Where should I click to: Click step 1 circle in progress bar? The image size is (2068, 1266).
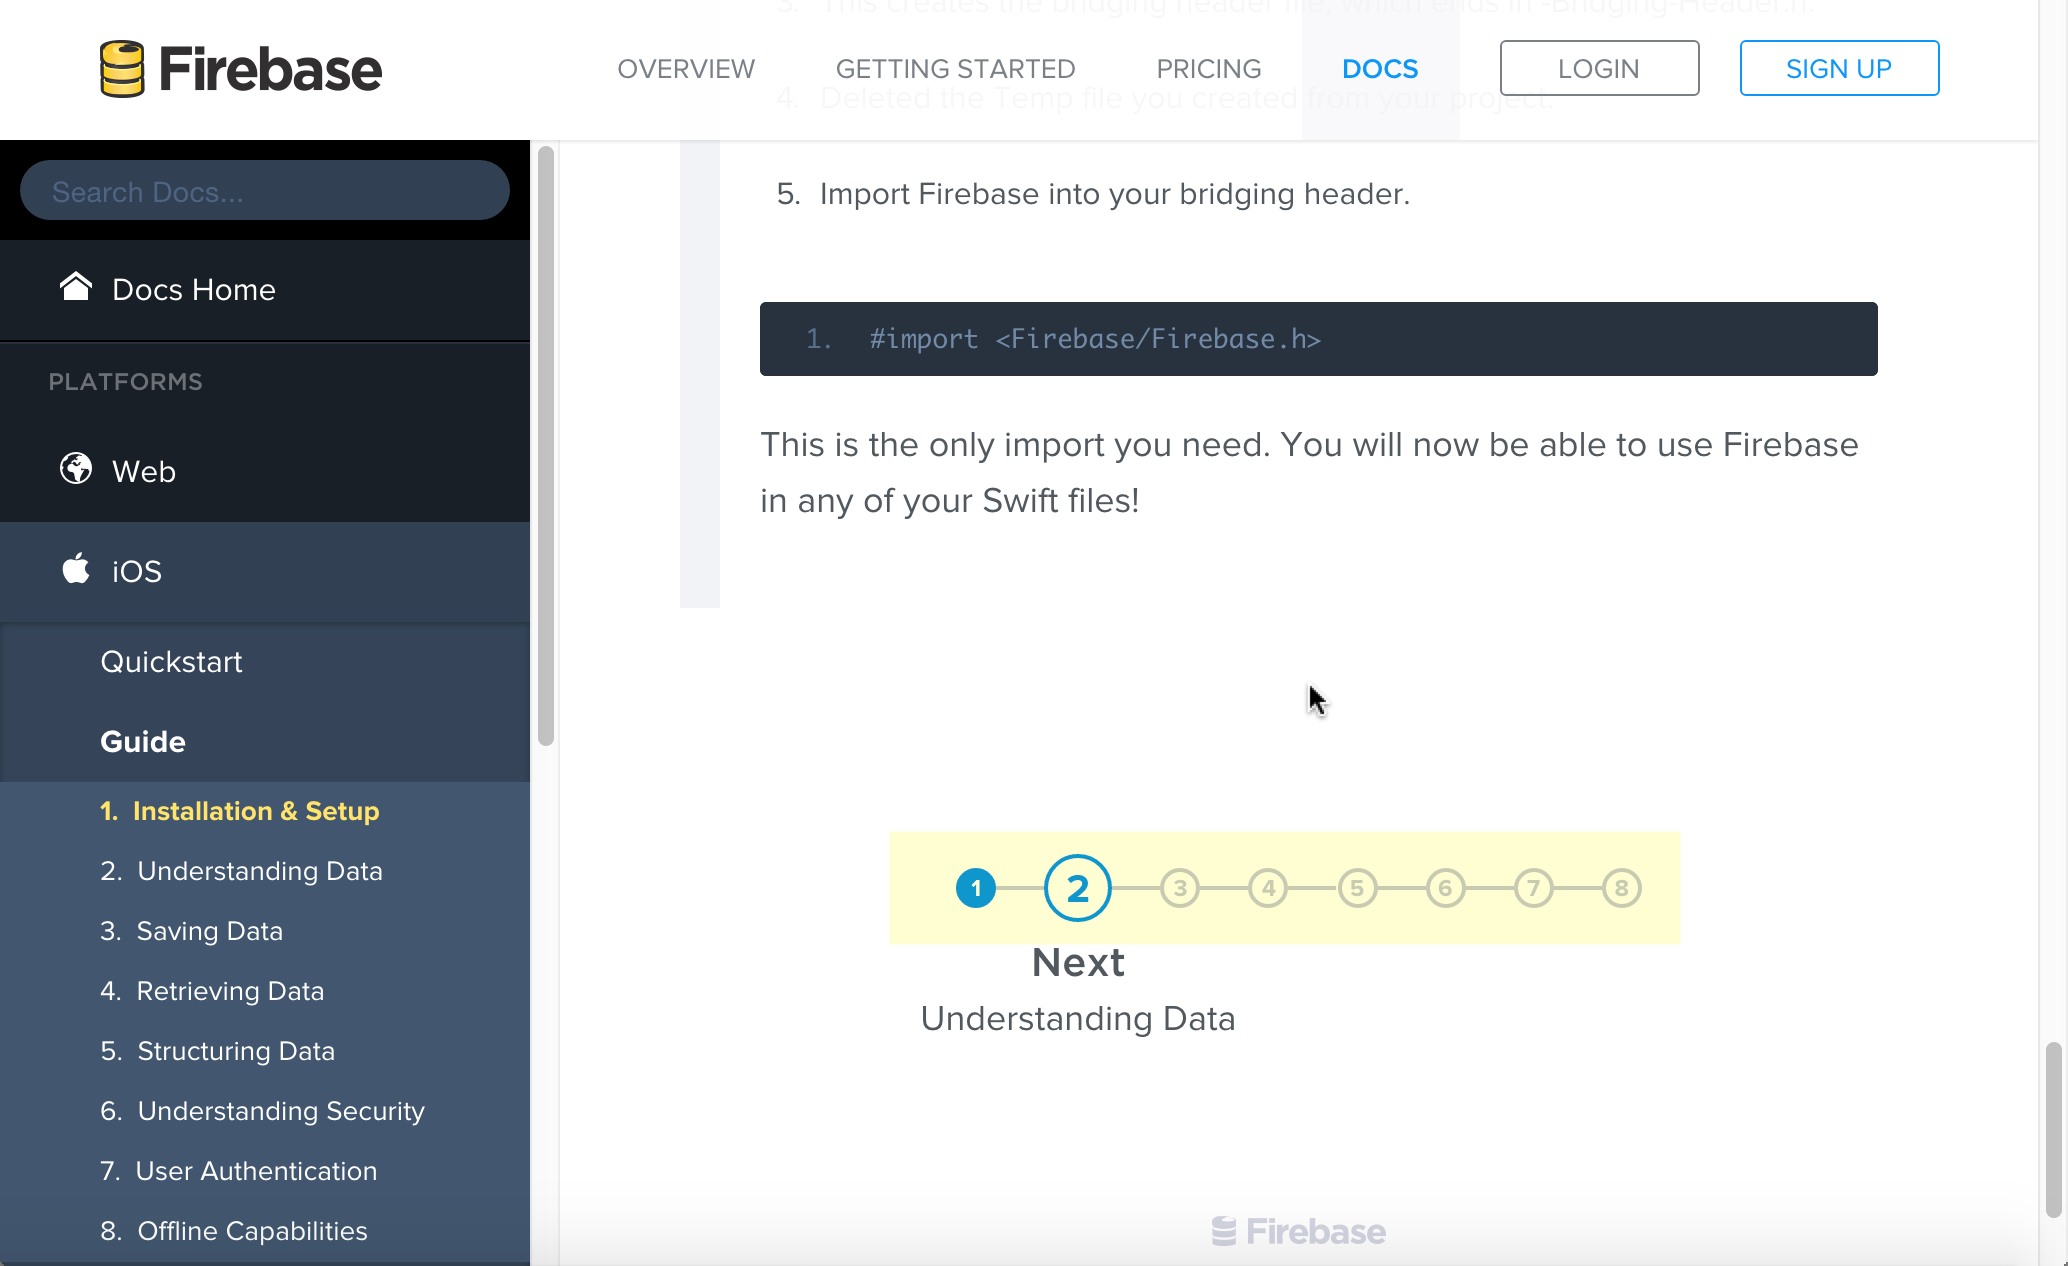976,888
